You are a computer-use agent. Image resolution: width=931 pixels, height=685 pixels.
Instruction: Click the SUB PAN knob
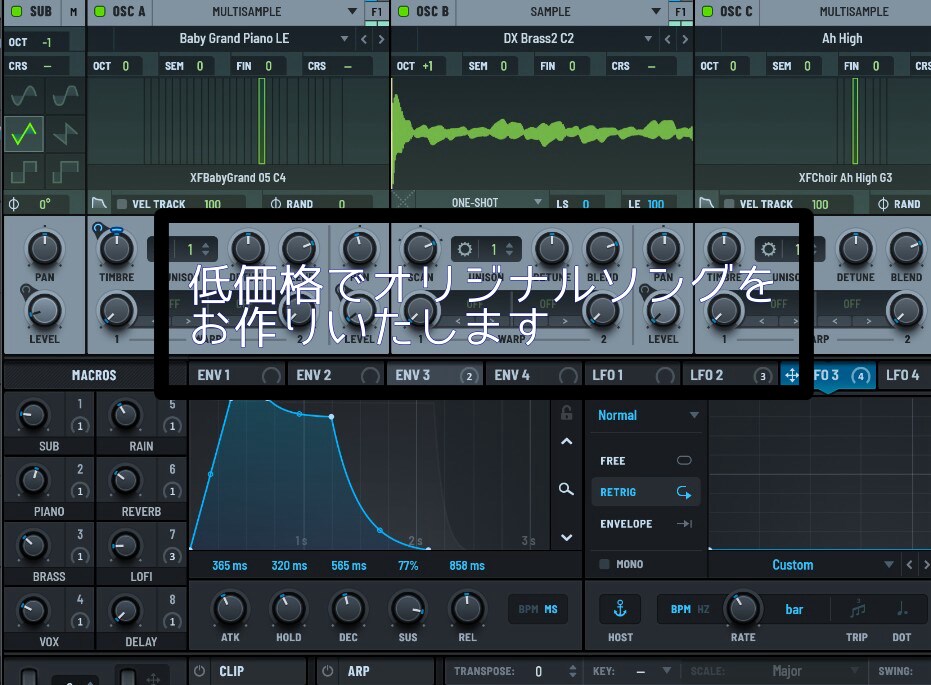[x=45, y=248]
